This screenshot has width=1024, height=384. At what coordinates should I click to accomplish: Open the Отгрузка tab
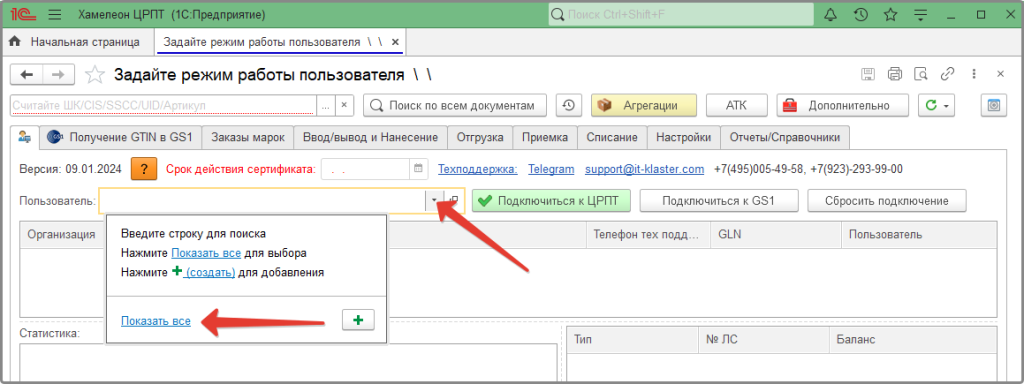click(x=480, y=138)
